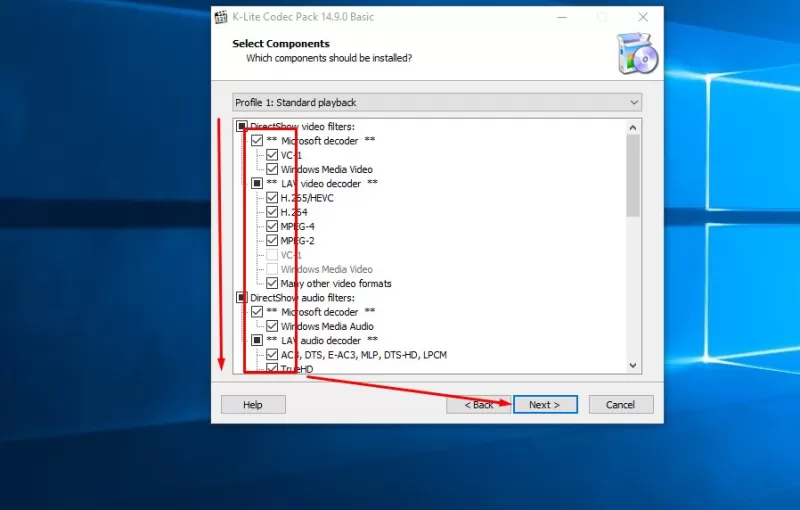Image resolution: width=800 pixels, height=510 pixels.
Task: Uncheck the Windows Media Audio checkbox
Action: [272, 326]
